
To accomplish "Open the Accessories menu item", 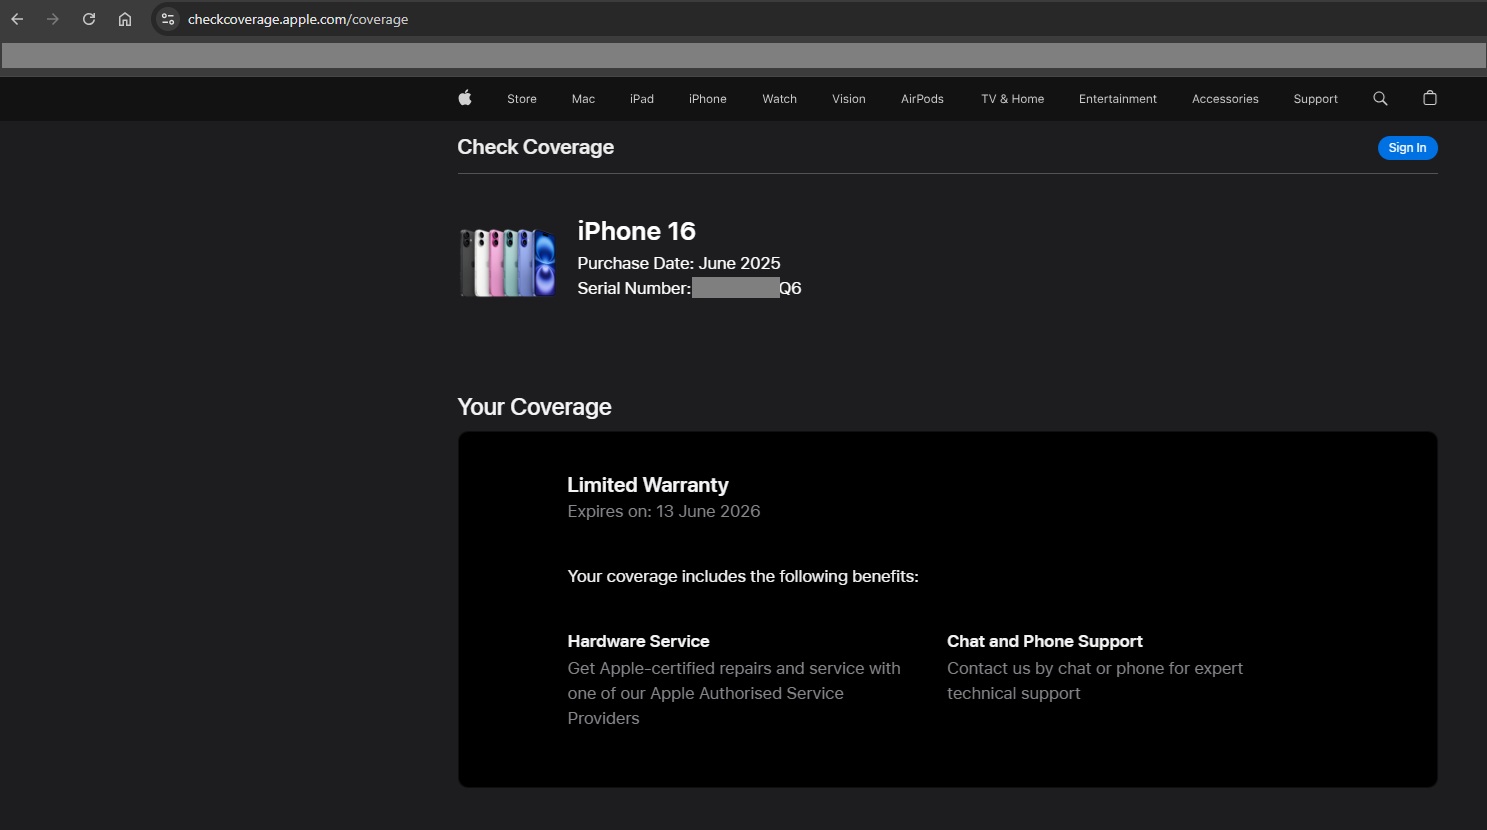I will tap(1225, 99).
